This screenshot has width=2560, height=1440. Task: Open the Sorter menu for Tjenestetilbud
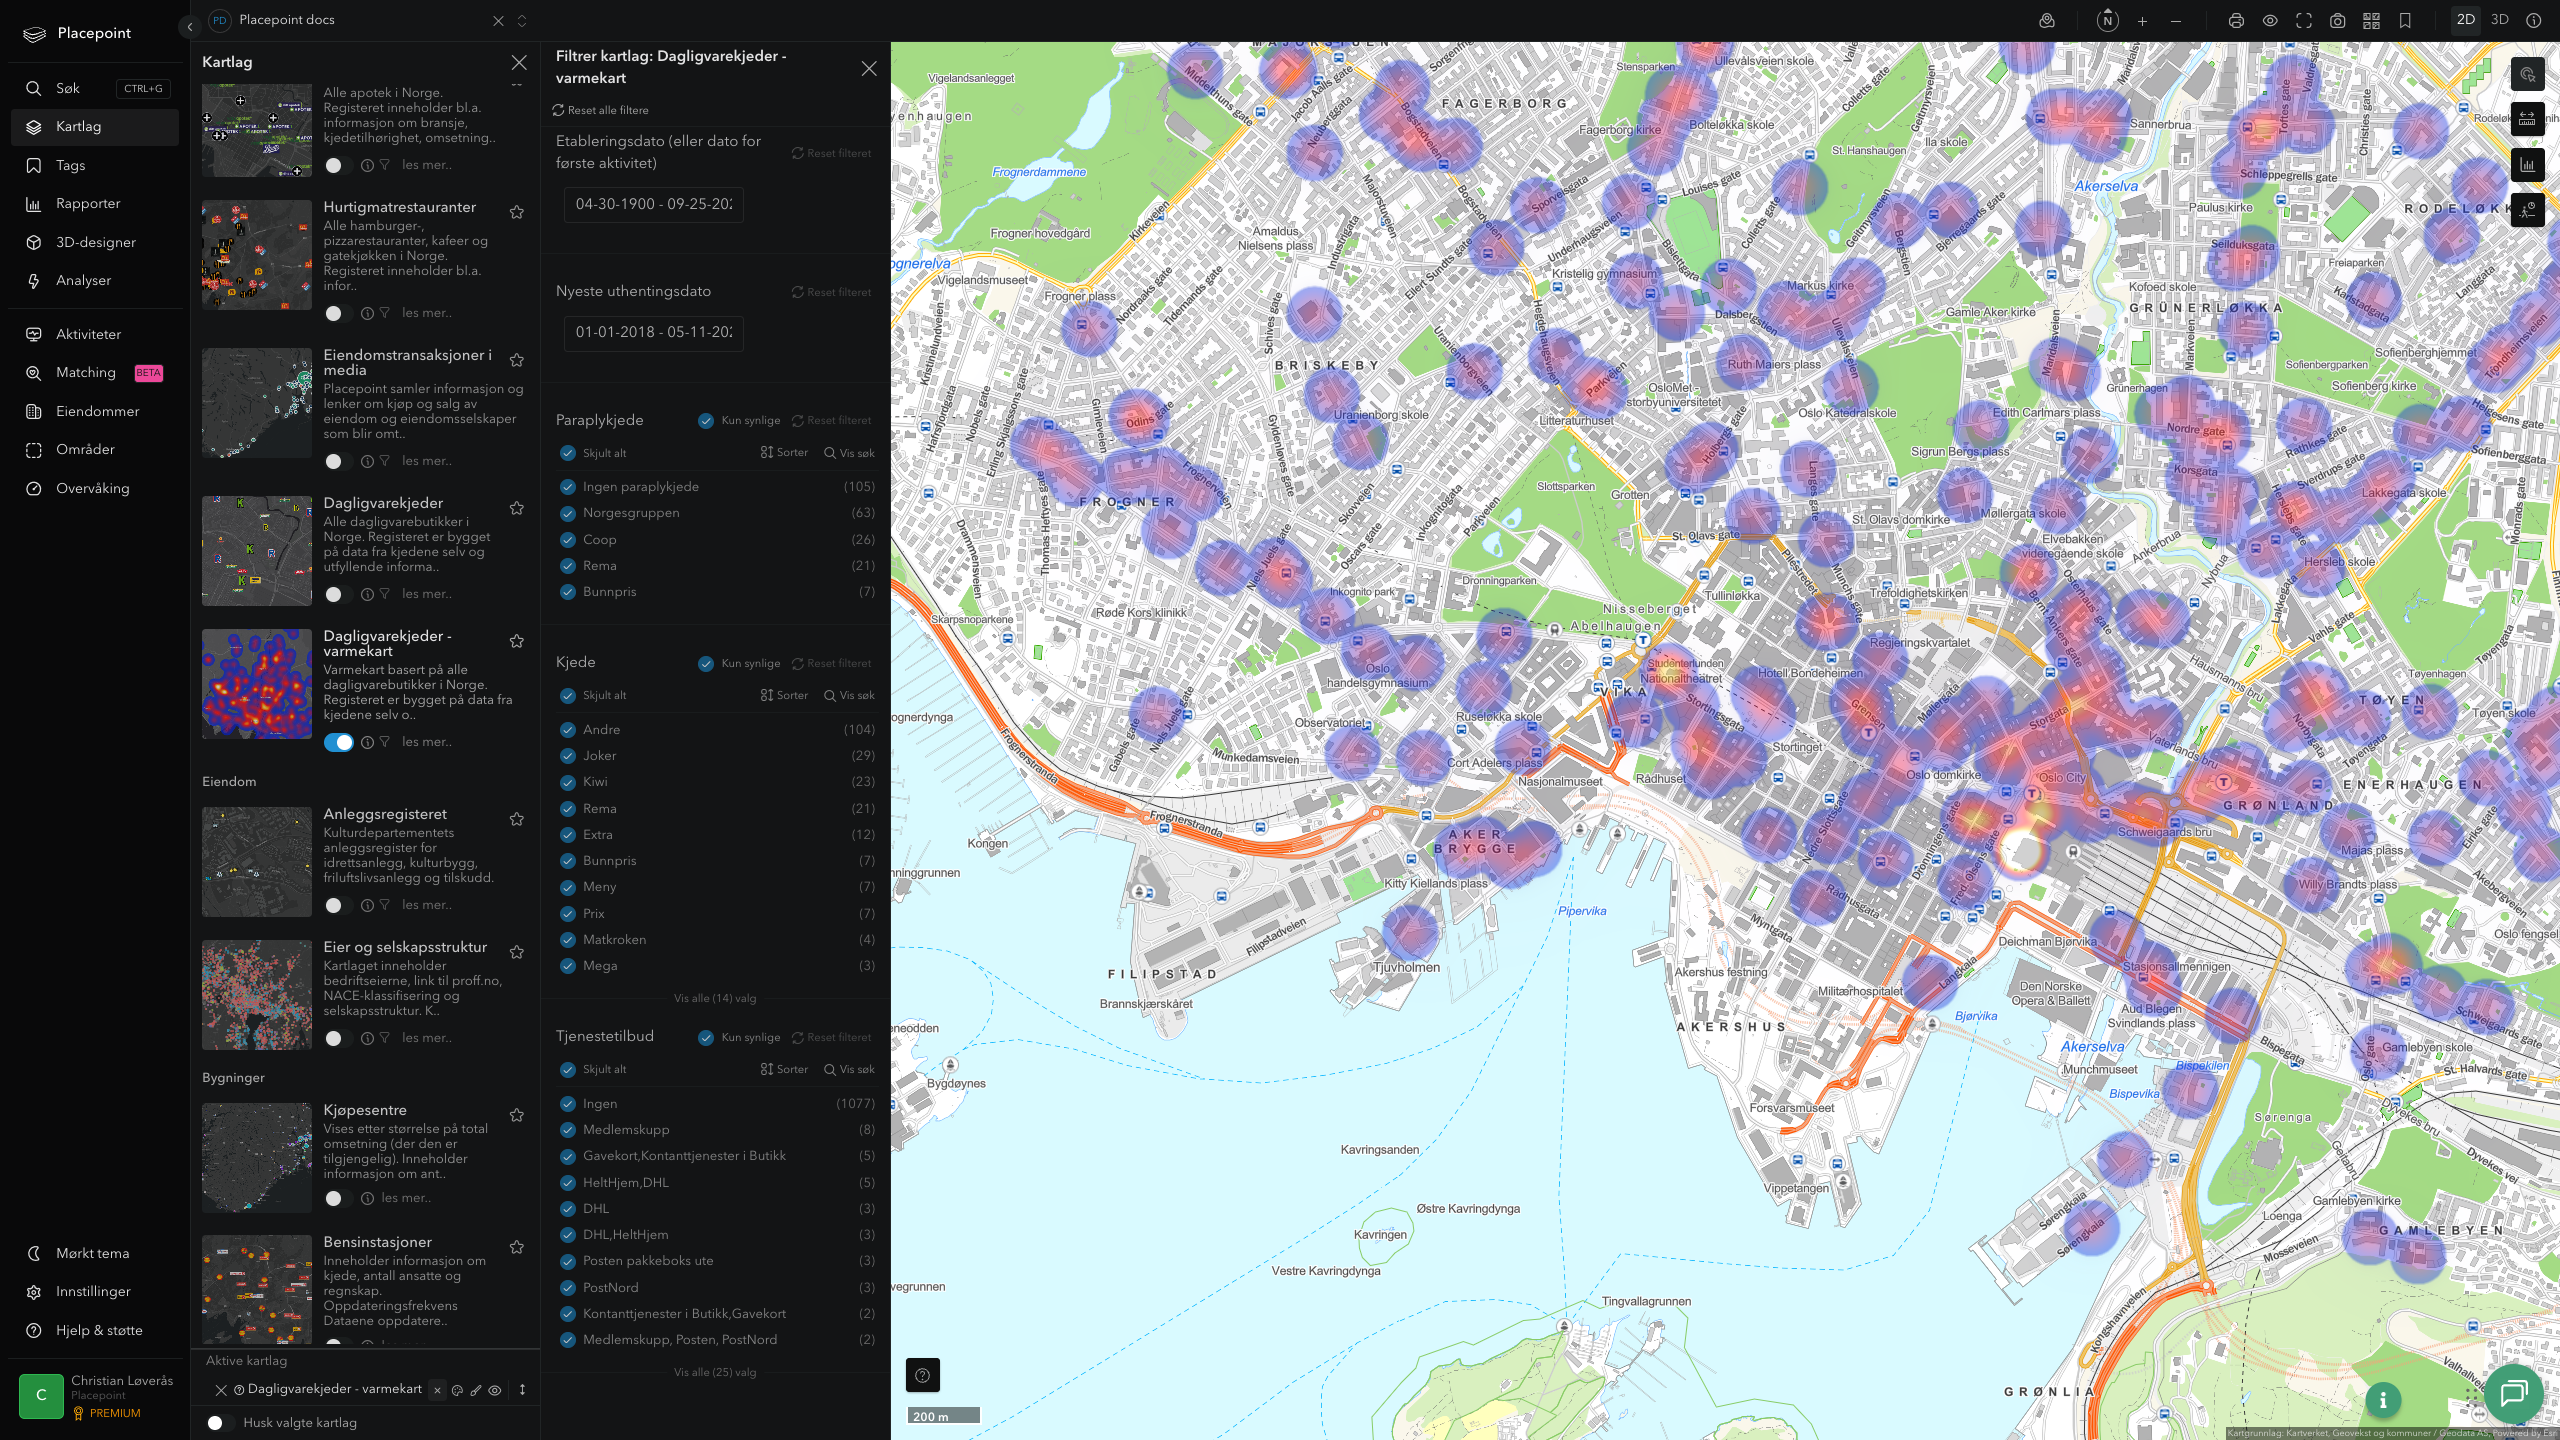point(784,1069)
